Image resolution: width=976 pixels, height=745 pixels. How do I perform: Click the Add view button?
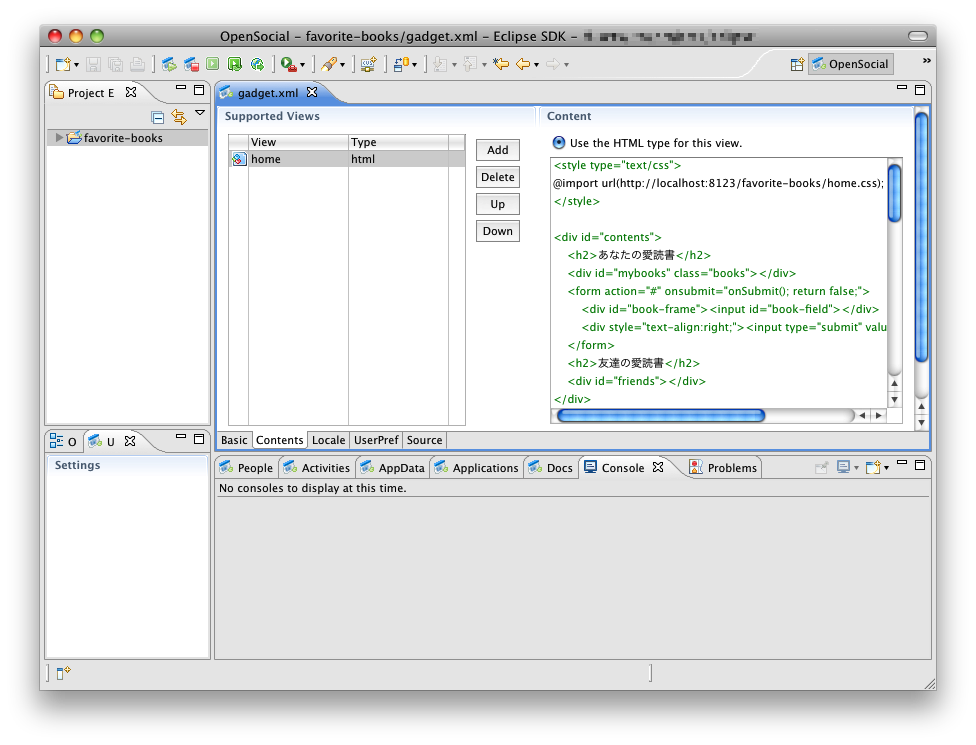point(497,150)
